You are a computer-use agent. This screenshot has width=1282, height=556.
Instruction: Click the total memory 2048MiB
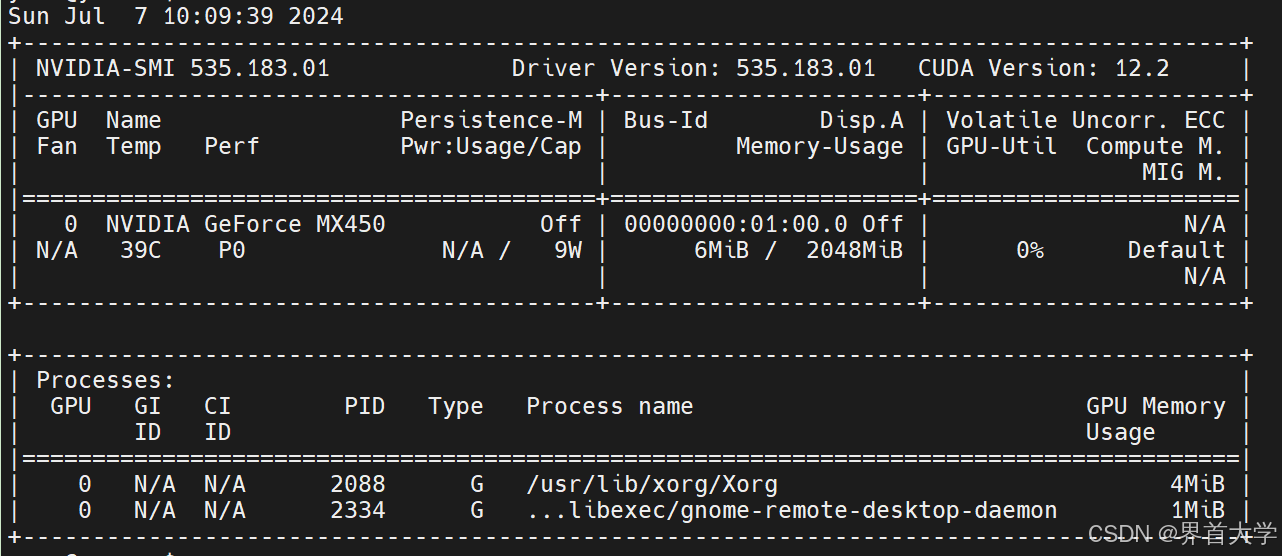(x=854, y=251)
